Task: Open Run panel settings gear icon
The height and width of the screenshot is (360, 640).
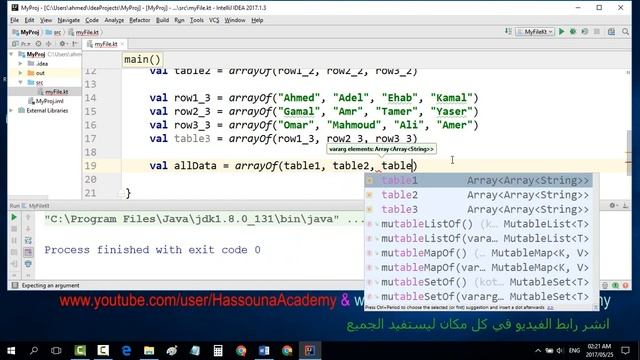Action: (x=613, y=205)
